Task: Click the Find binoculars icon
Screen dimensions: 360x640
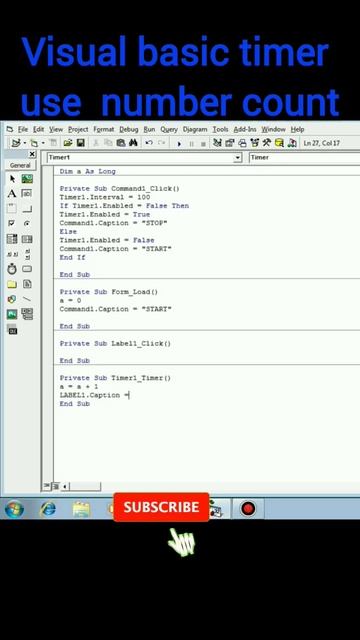Action: click(x=133, y=143)
